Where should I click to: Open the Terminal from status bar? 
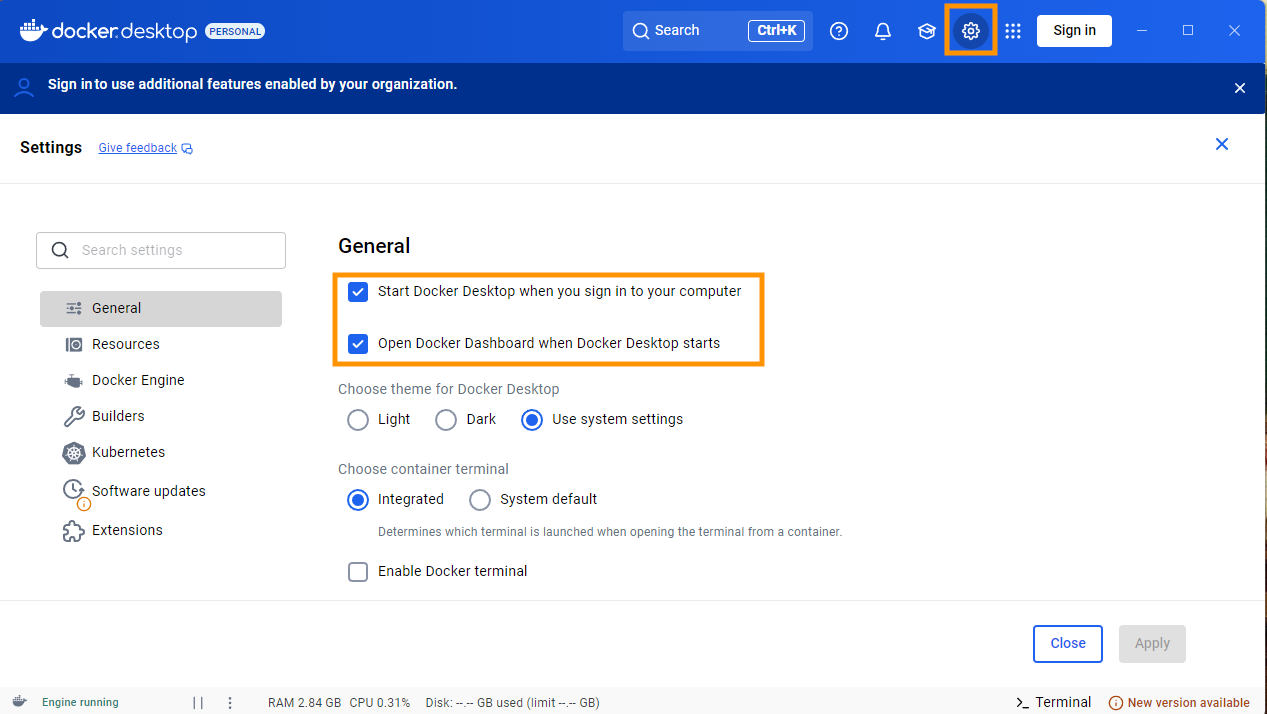pyautogui.click(x=1053, y=703)
